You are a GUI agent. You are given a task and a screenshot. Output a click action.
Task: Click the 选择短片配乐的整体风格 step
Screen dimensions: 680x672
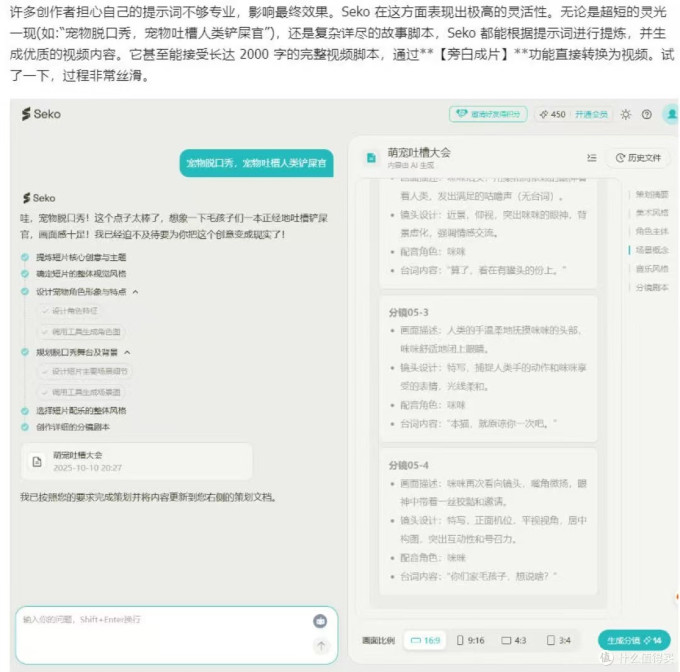click(81, 411)
